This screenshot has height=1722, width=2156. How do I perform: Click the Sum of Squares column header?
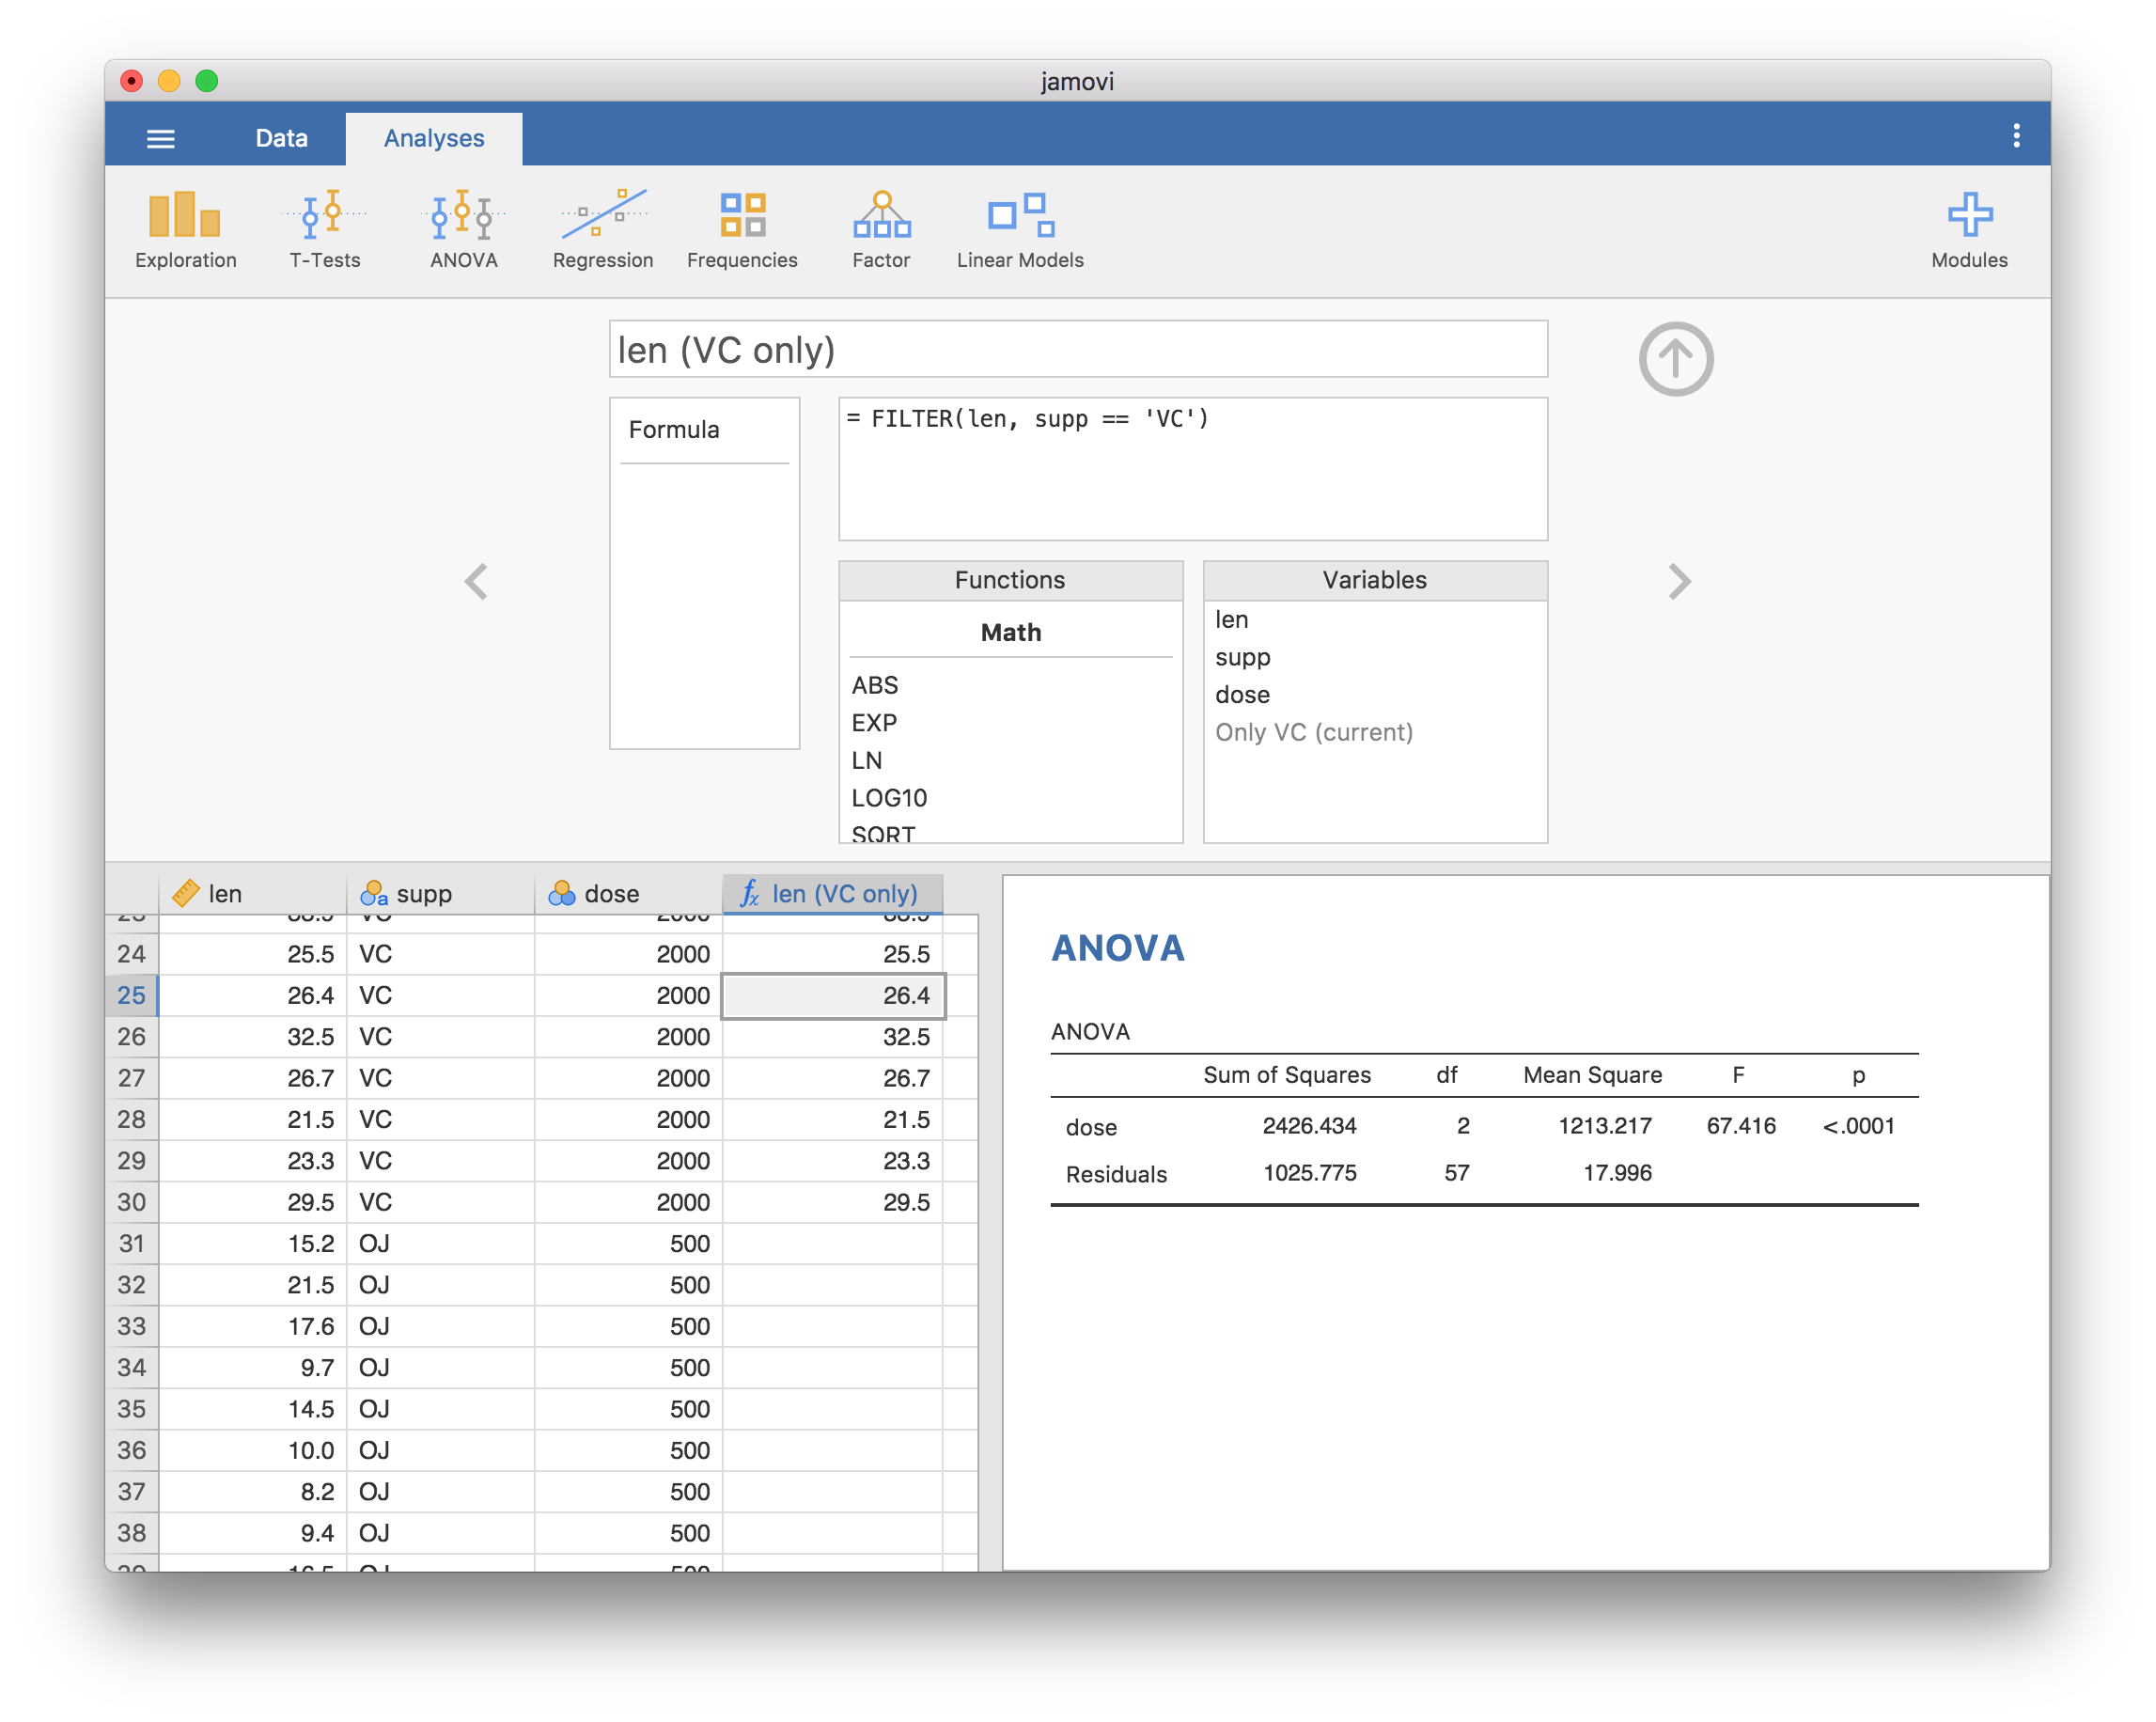click(1287, 1075)
